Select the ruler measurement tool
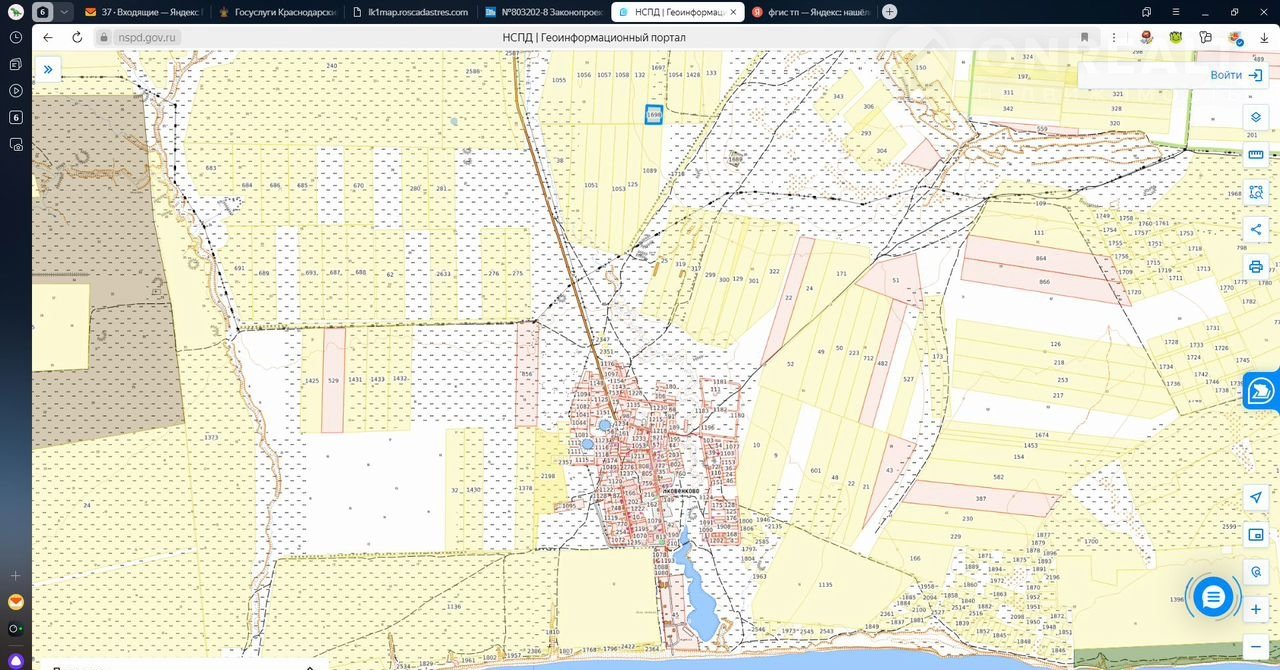1280x670 pixels. pyautogui.click(x=1256, y=155)
